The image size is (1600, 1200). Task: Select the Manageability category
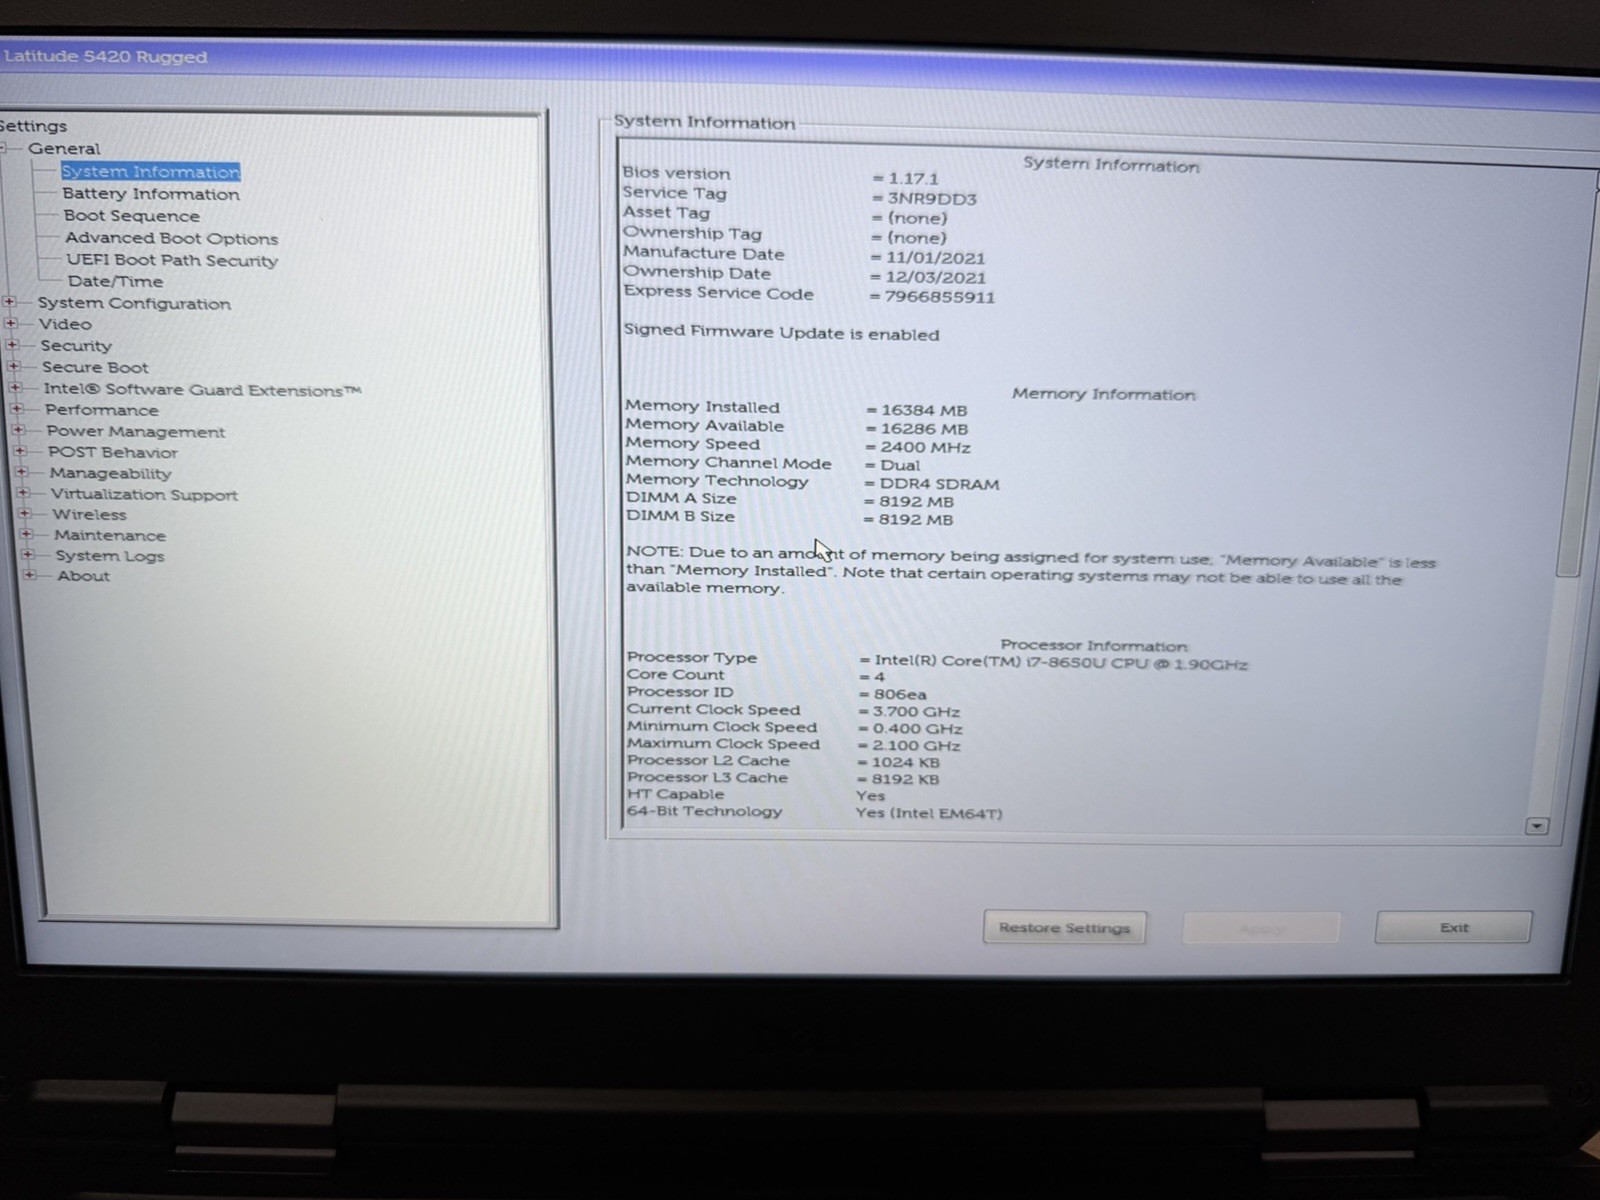point(111,474)
